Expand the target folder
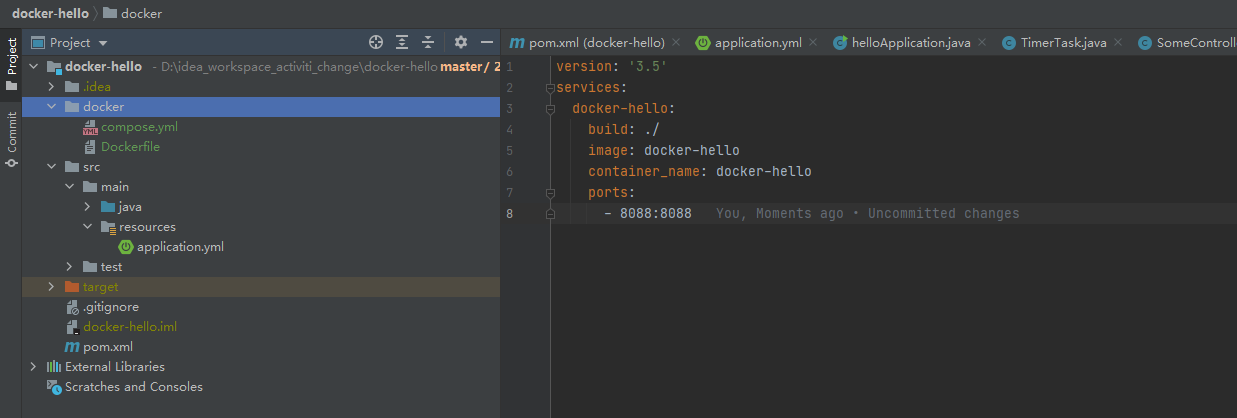 (52, 287)
